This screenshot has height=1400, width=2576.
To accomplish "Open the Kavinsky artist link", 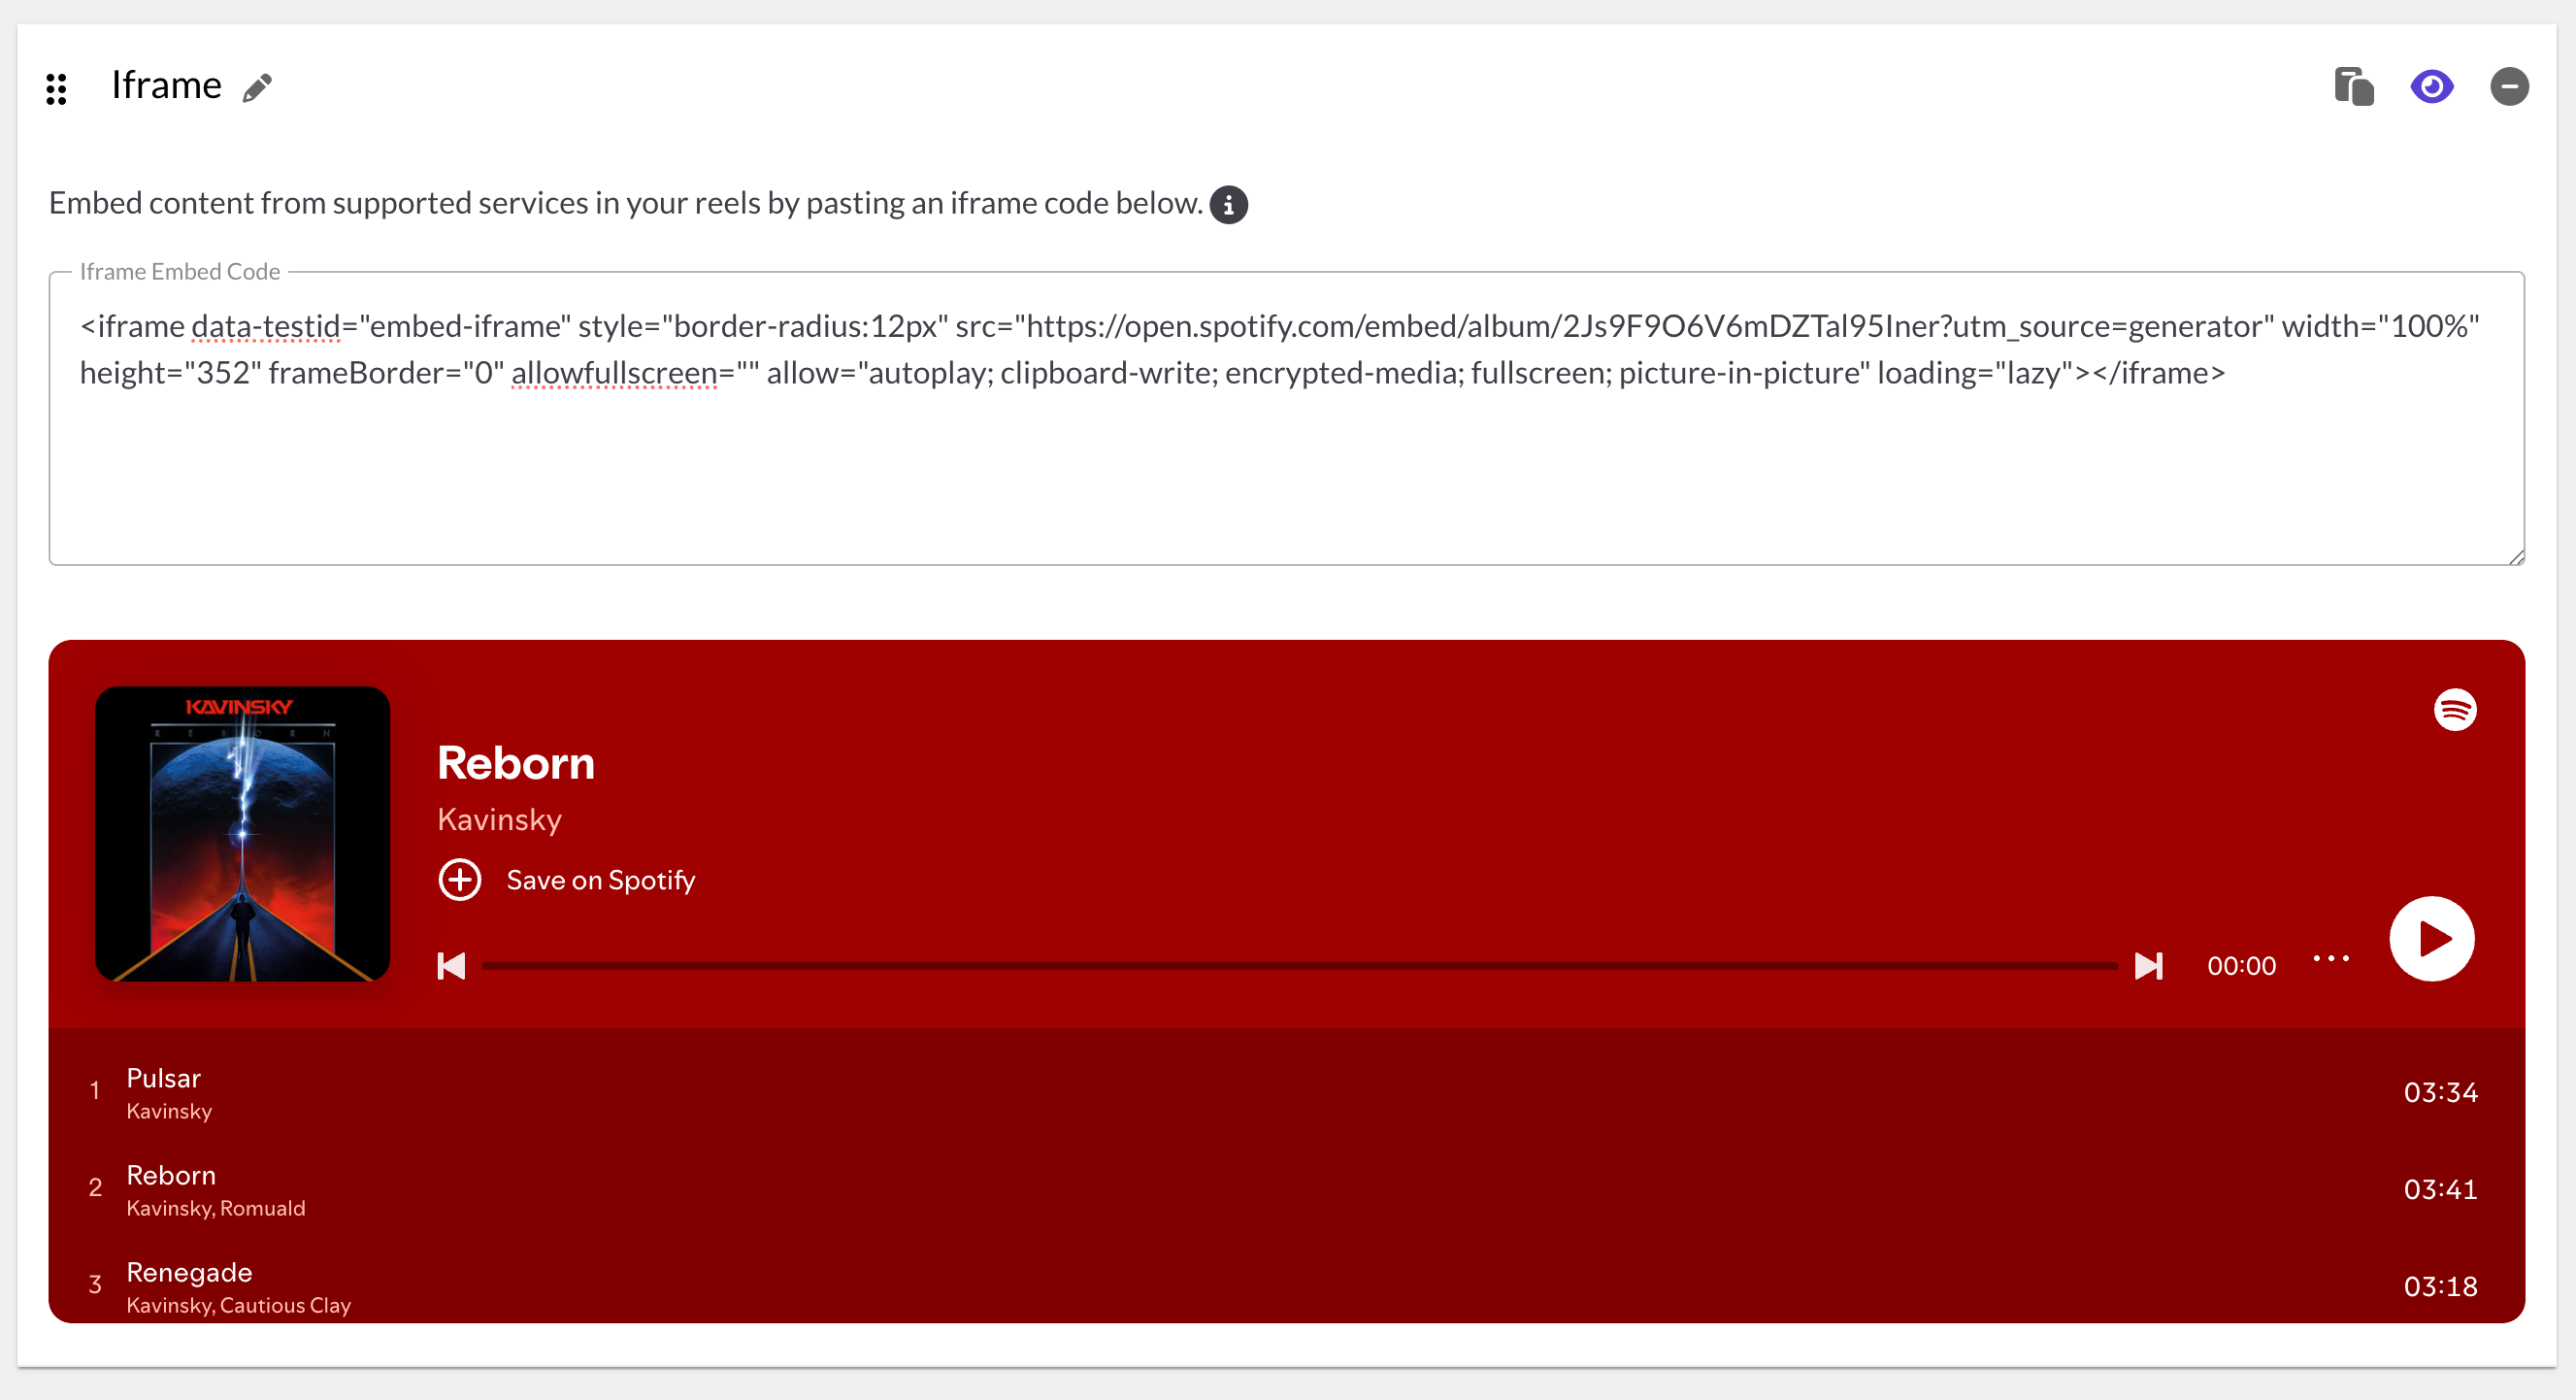I will 499,820.
